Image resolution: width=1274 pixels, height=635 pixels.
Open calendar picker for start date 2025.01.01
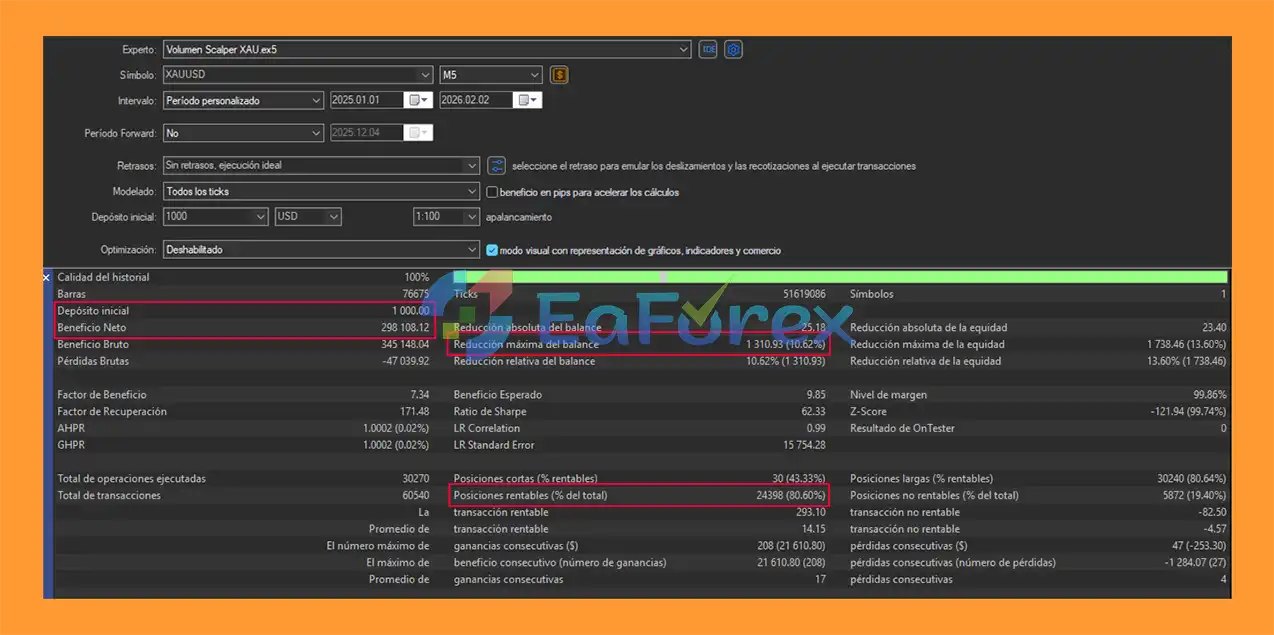click(x=417, y=100)
